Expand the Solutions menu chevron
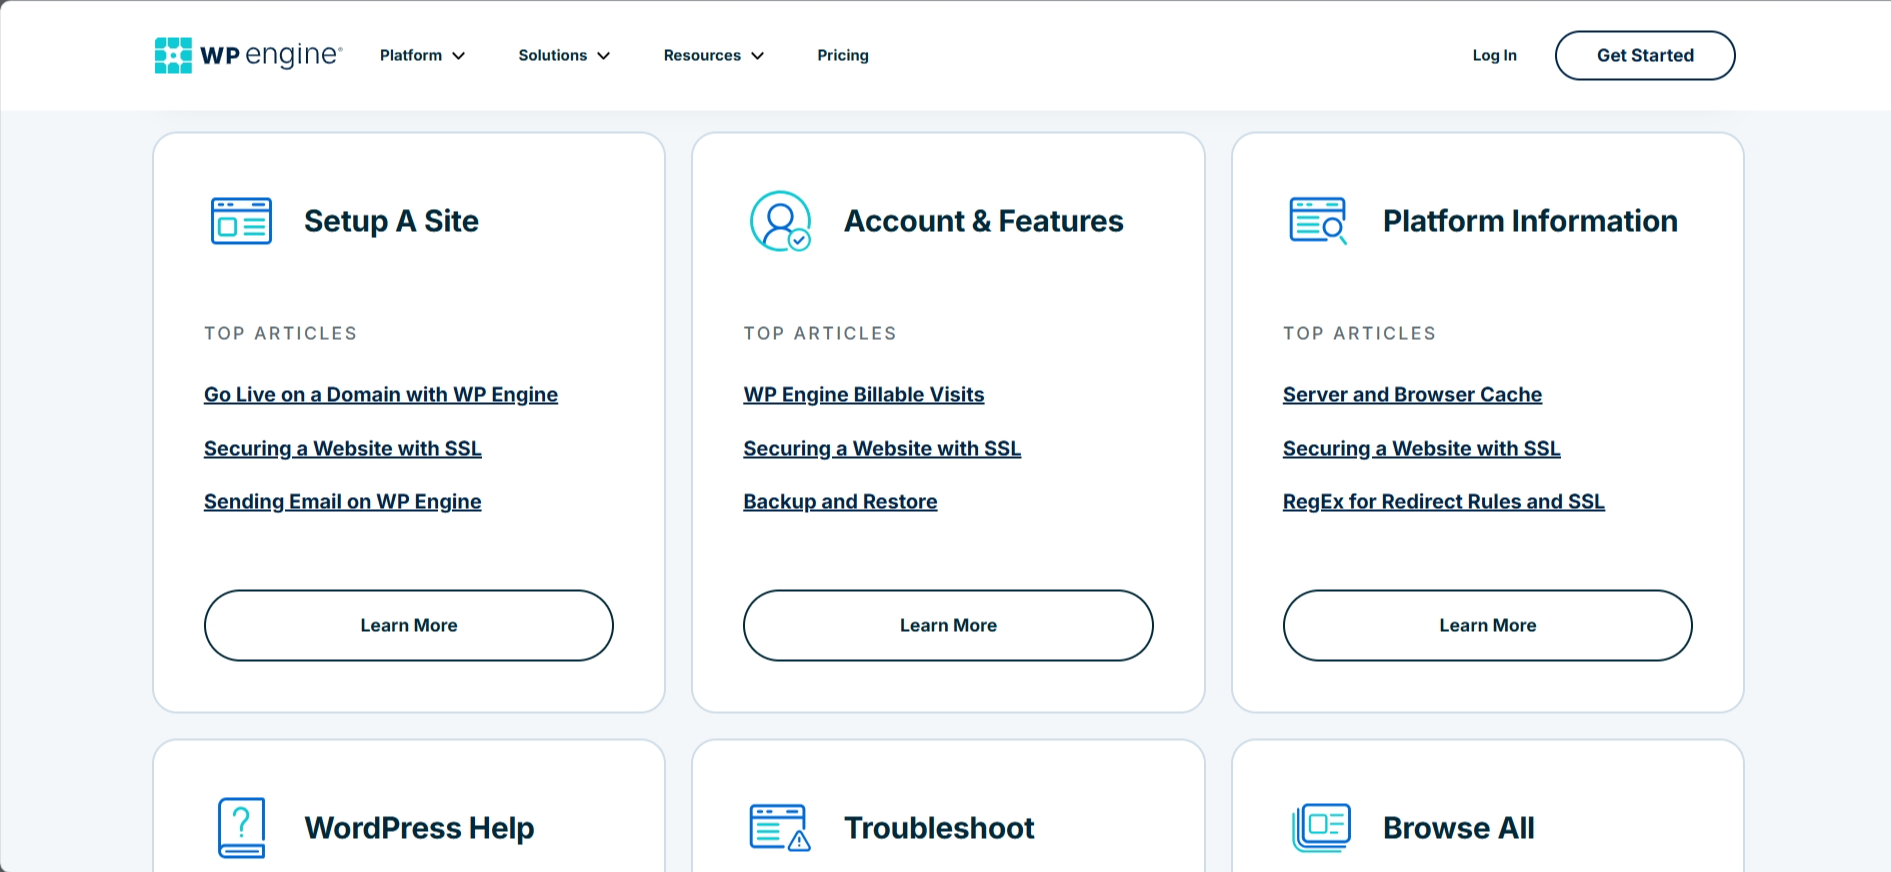Screen dimensions: 1891x872 coord(604,56)
